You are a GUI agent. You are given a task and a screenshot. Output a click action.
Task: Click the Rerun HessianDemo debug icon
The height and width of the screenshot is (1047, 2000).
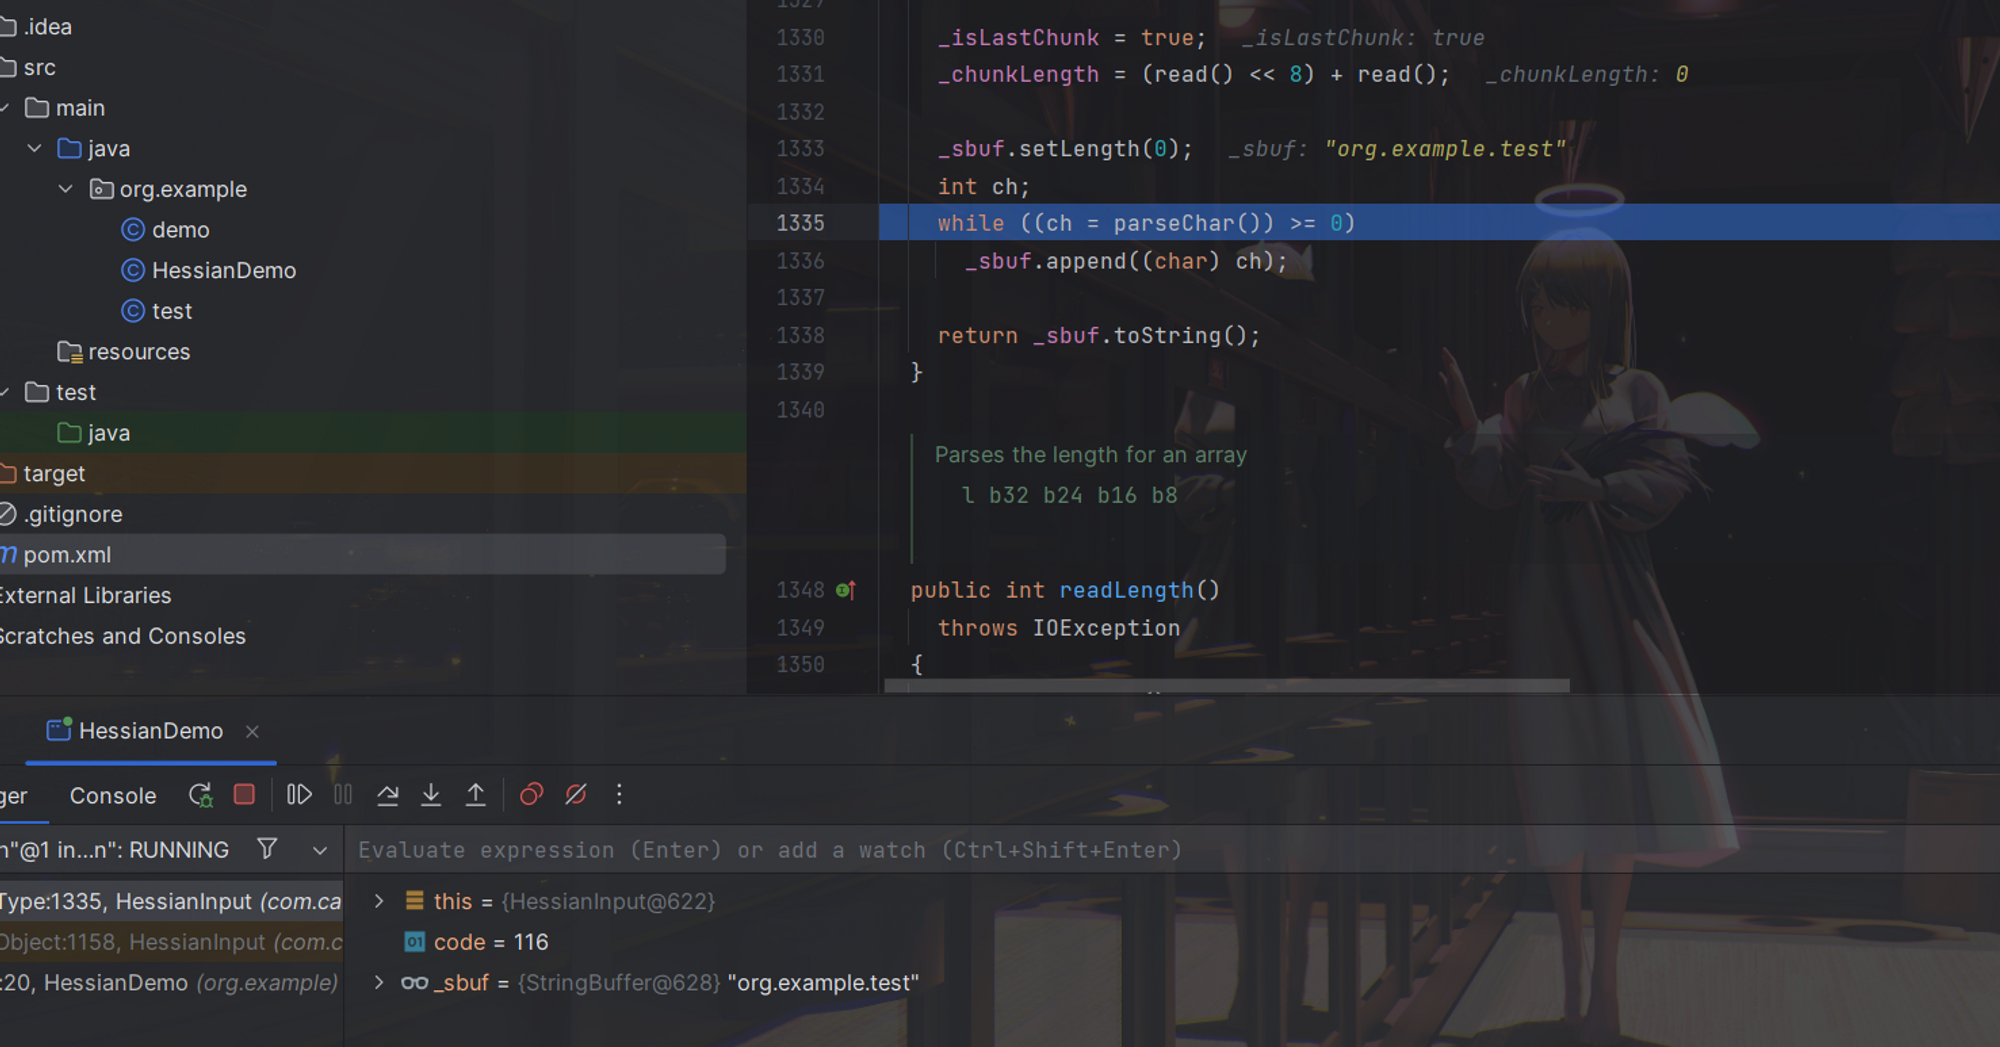[x=200, y=795]
